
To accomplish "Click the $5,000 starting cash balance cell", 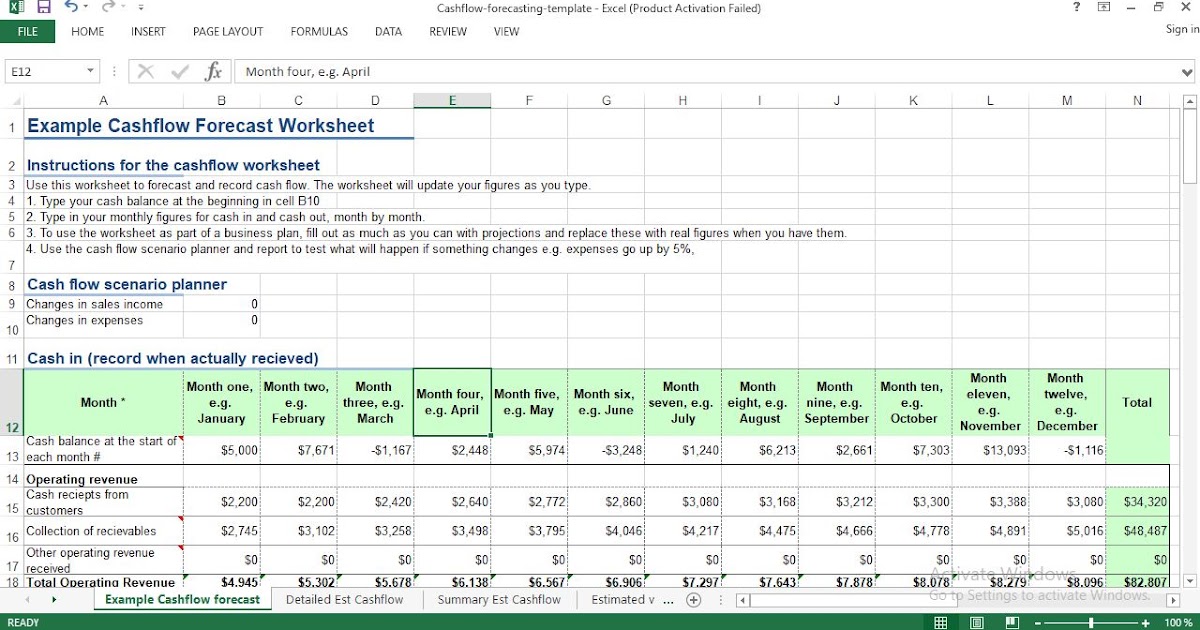I will (x=222, y=450).
